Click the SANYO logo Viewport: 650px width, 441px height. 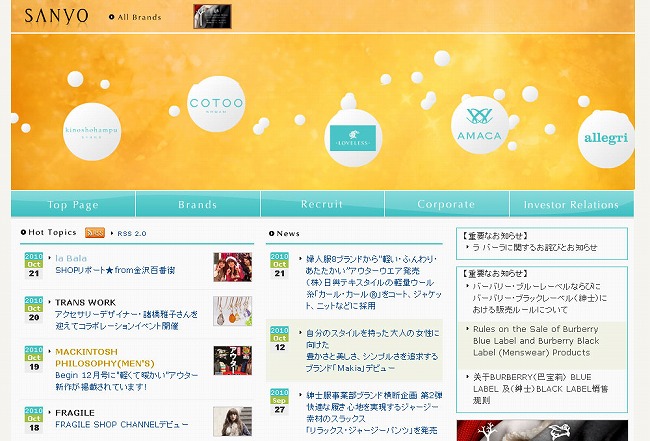[56, 16]
